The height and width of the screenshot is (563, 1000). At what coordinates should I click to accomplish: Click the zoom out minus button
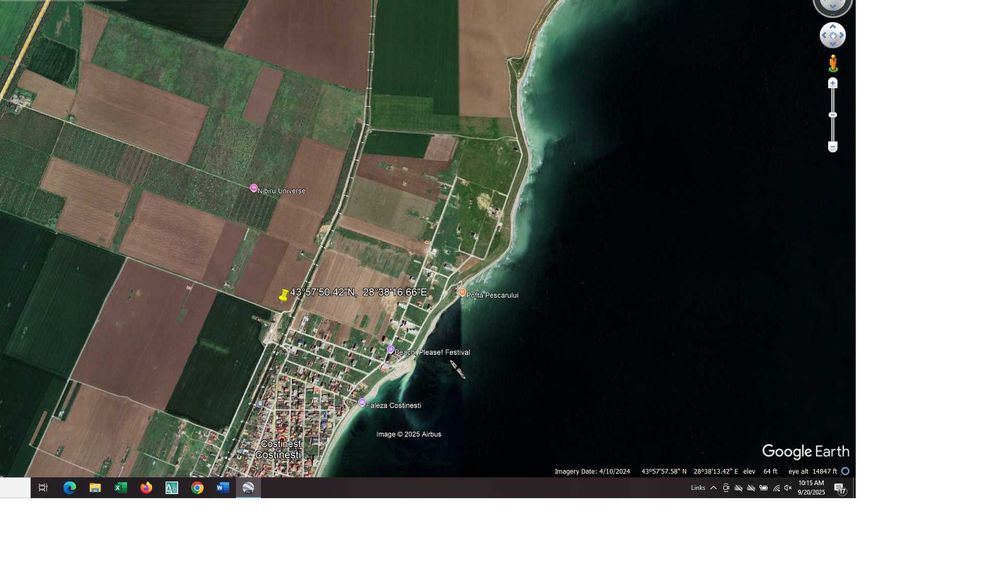click(832, 147)
